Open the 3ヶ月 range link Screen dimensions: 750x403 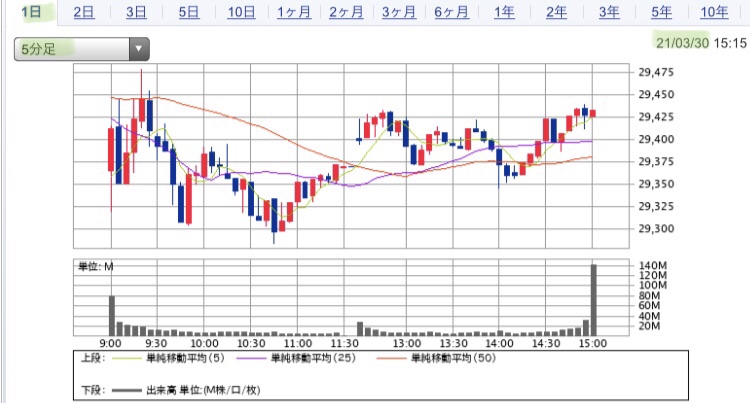pyautogui.click(x=399, y=12)
